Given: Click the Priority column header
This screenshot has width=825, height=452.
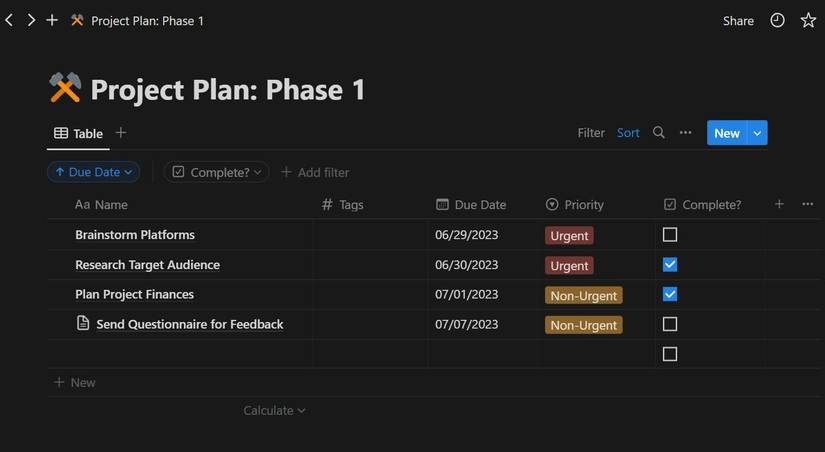Looking at the screenshot, I should tap(584, 204).
